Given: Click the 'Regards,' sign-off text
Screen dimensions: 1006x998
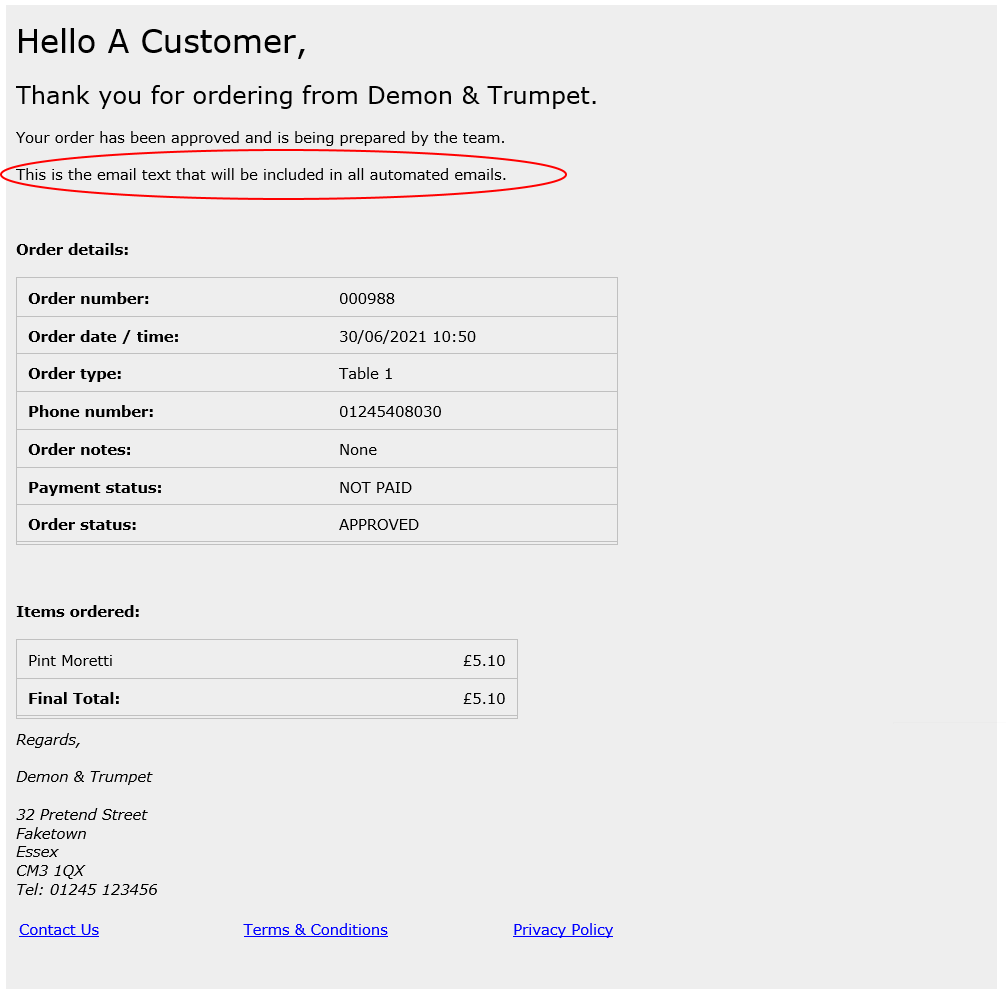Looking at the screenshot, I should click(48, 740).
